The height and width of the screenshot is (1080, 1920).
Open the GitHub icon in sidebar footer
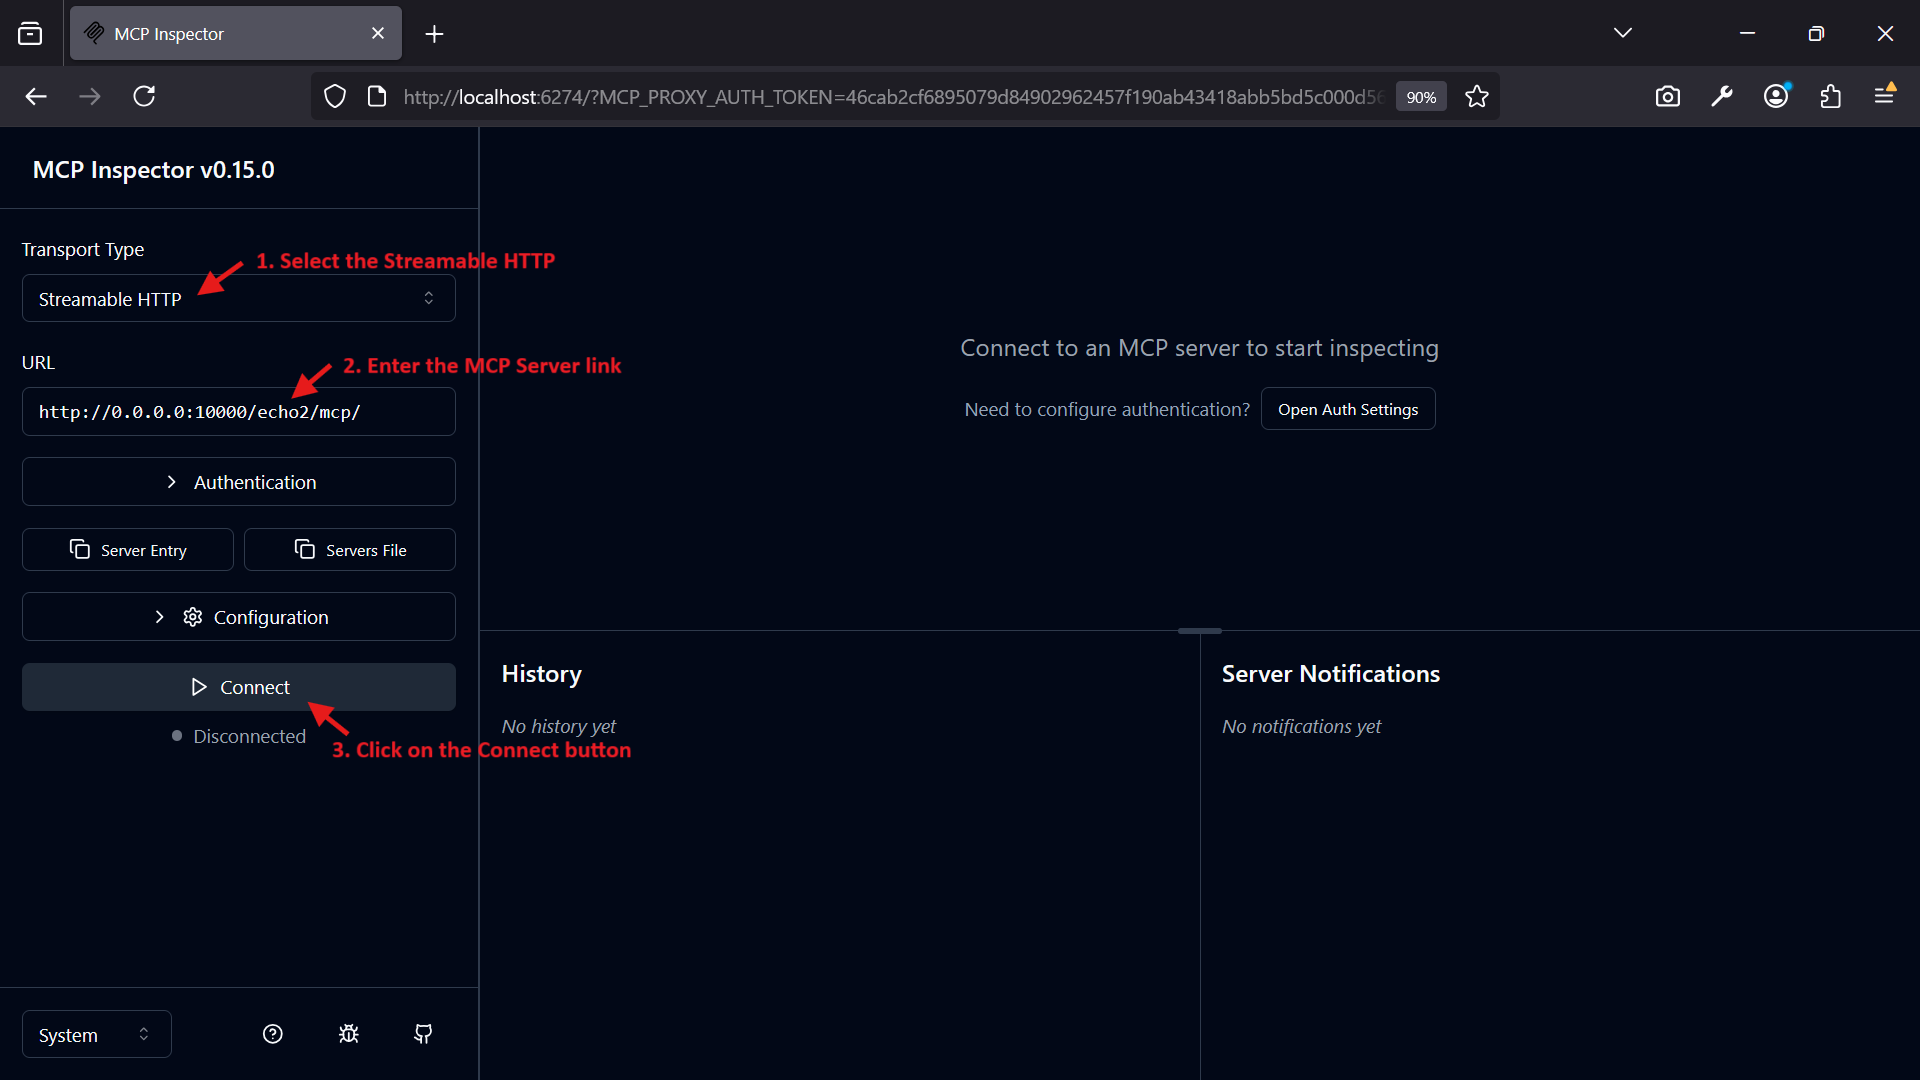423,1034
